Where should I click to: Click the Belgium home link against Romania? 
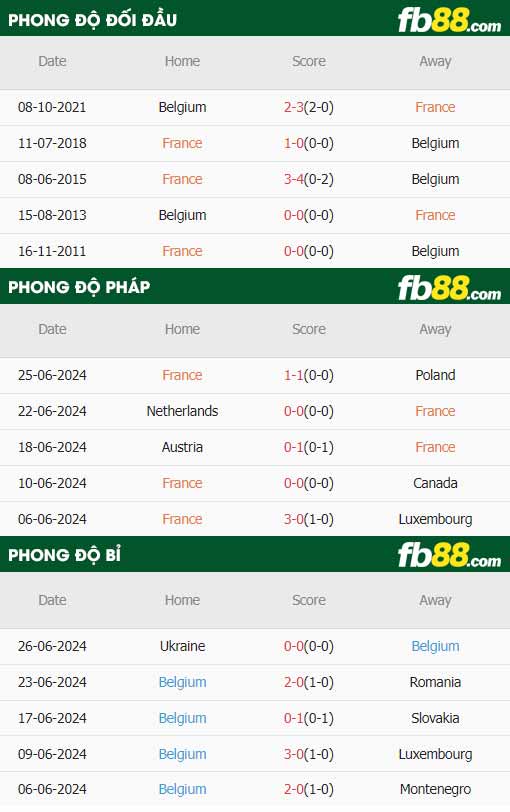point(182,682)
